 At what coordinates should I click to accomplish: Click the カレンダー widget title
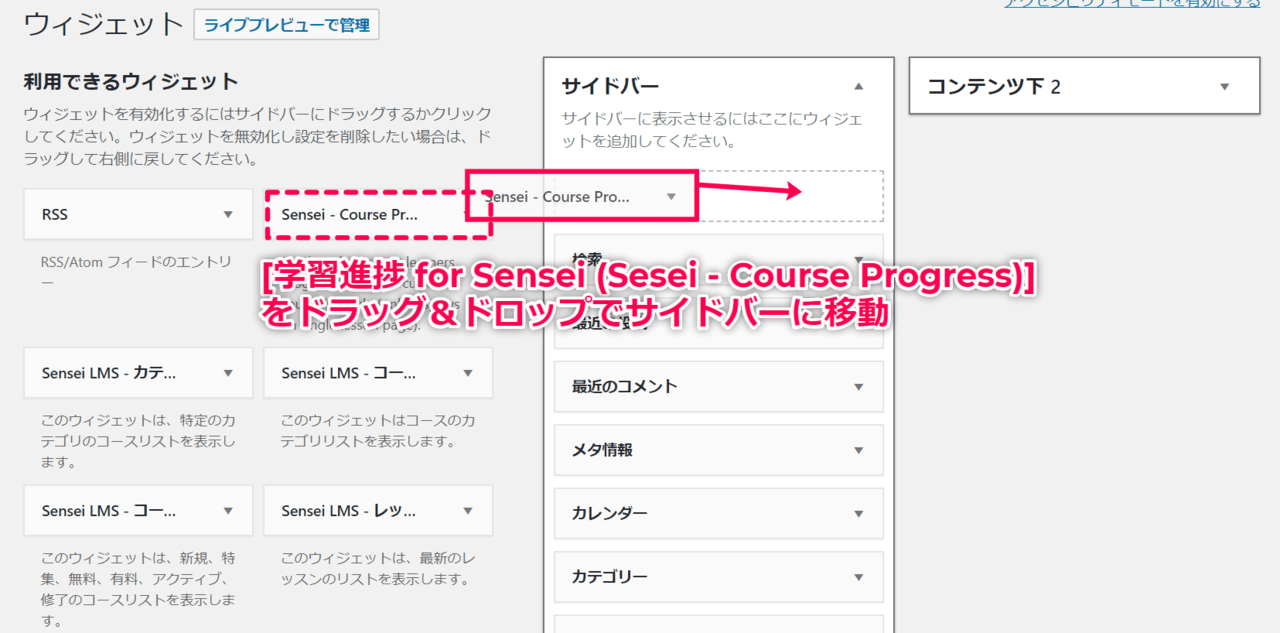point(609,514)
